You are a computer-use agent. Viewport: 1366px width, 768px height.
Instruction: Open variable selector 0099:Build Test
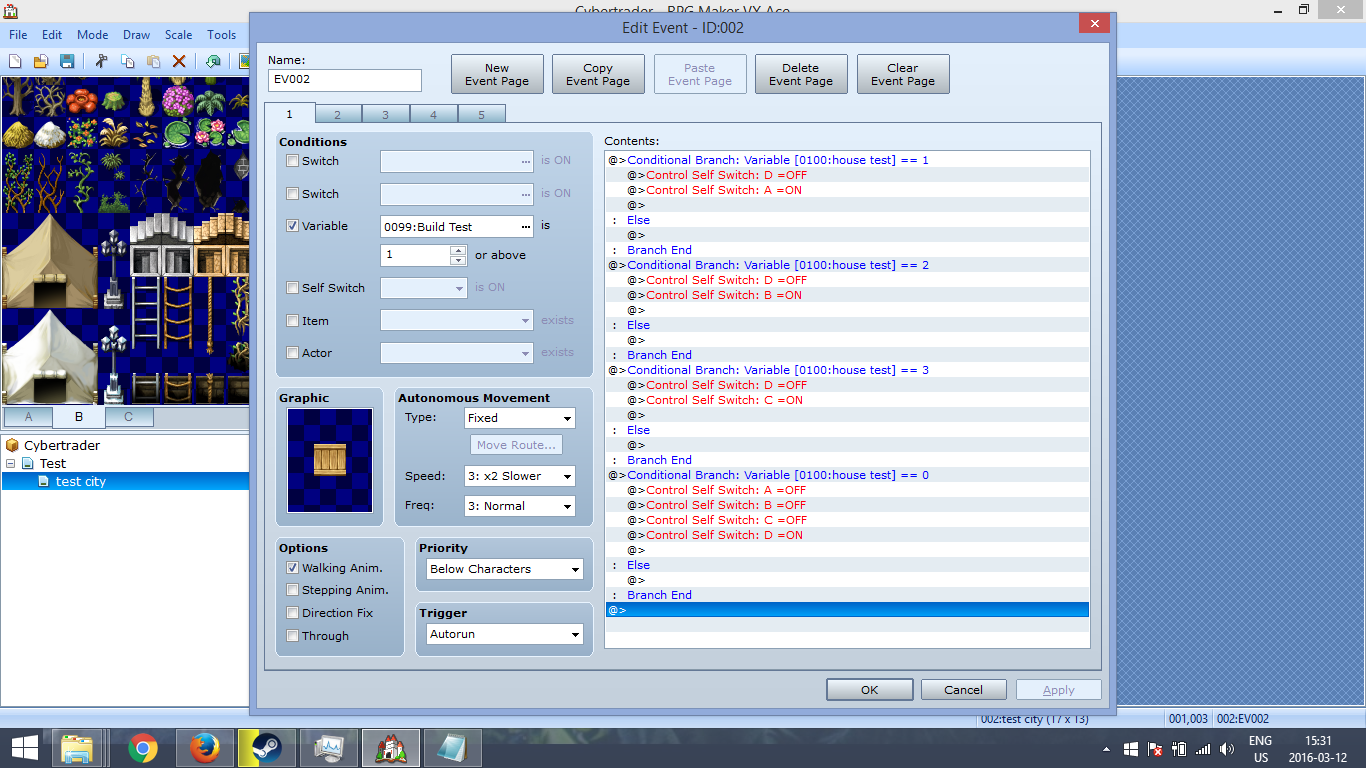[457, 227]
